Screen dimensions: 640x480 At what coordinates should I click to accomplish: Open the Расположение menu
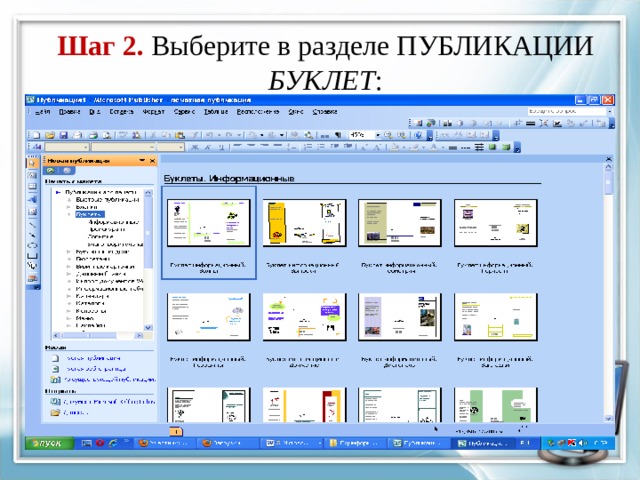(258, 112)
